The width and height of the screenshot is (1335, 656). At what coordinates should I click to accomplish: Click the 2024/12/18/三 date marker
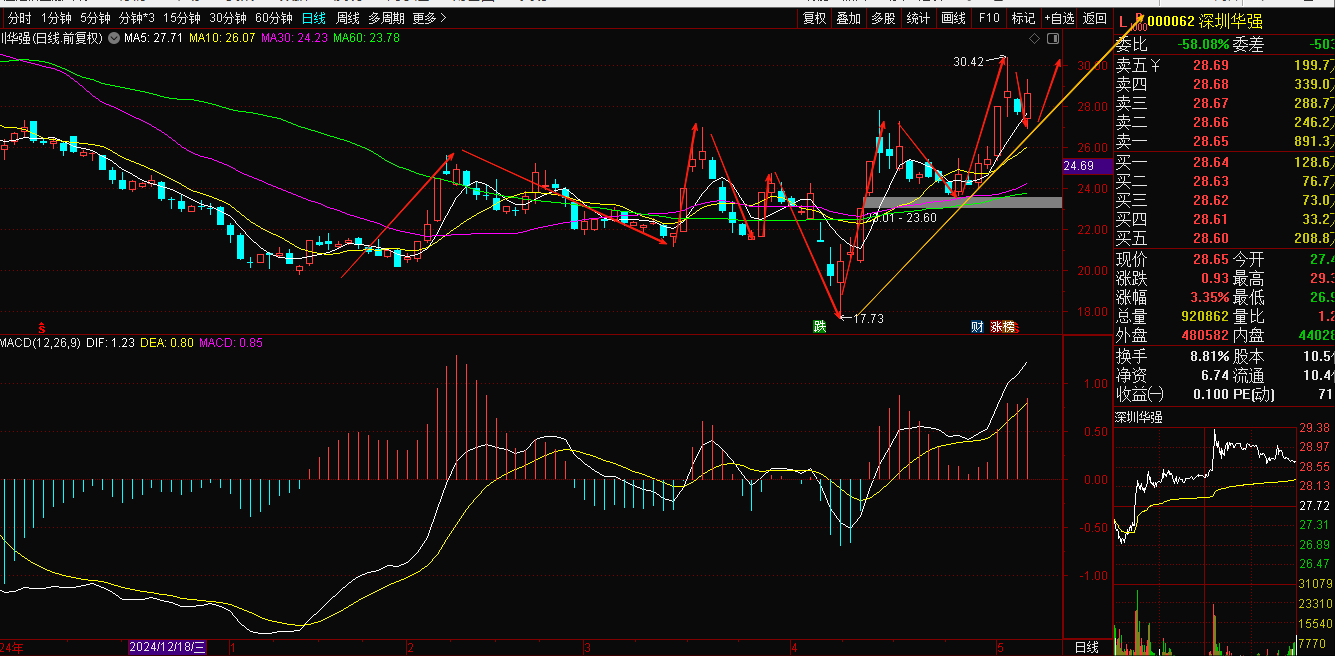168,647
